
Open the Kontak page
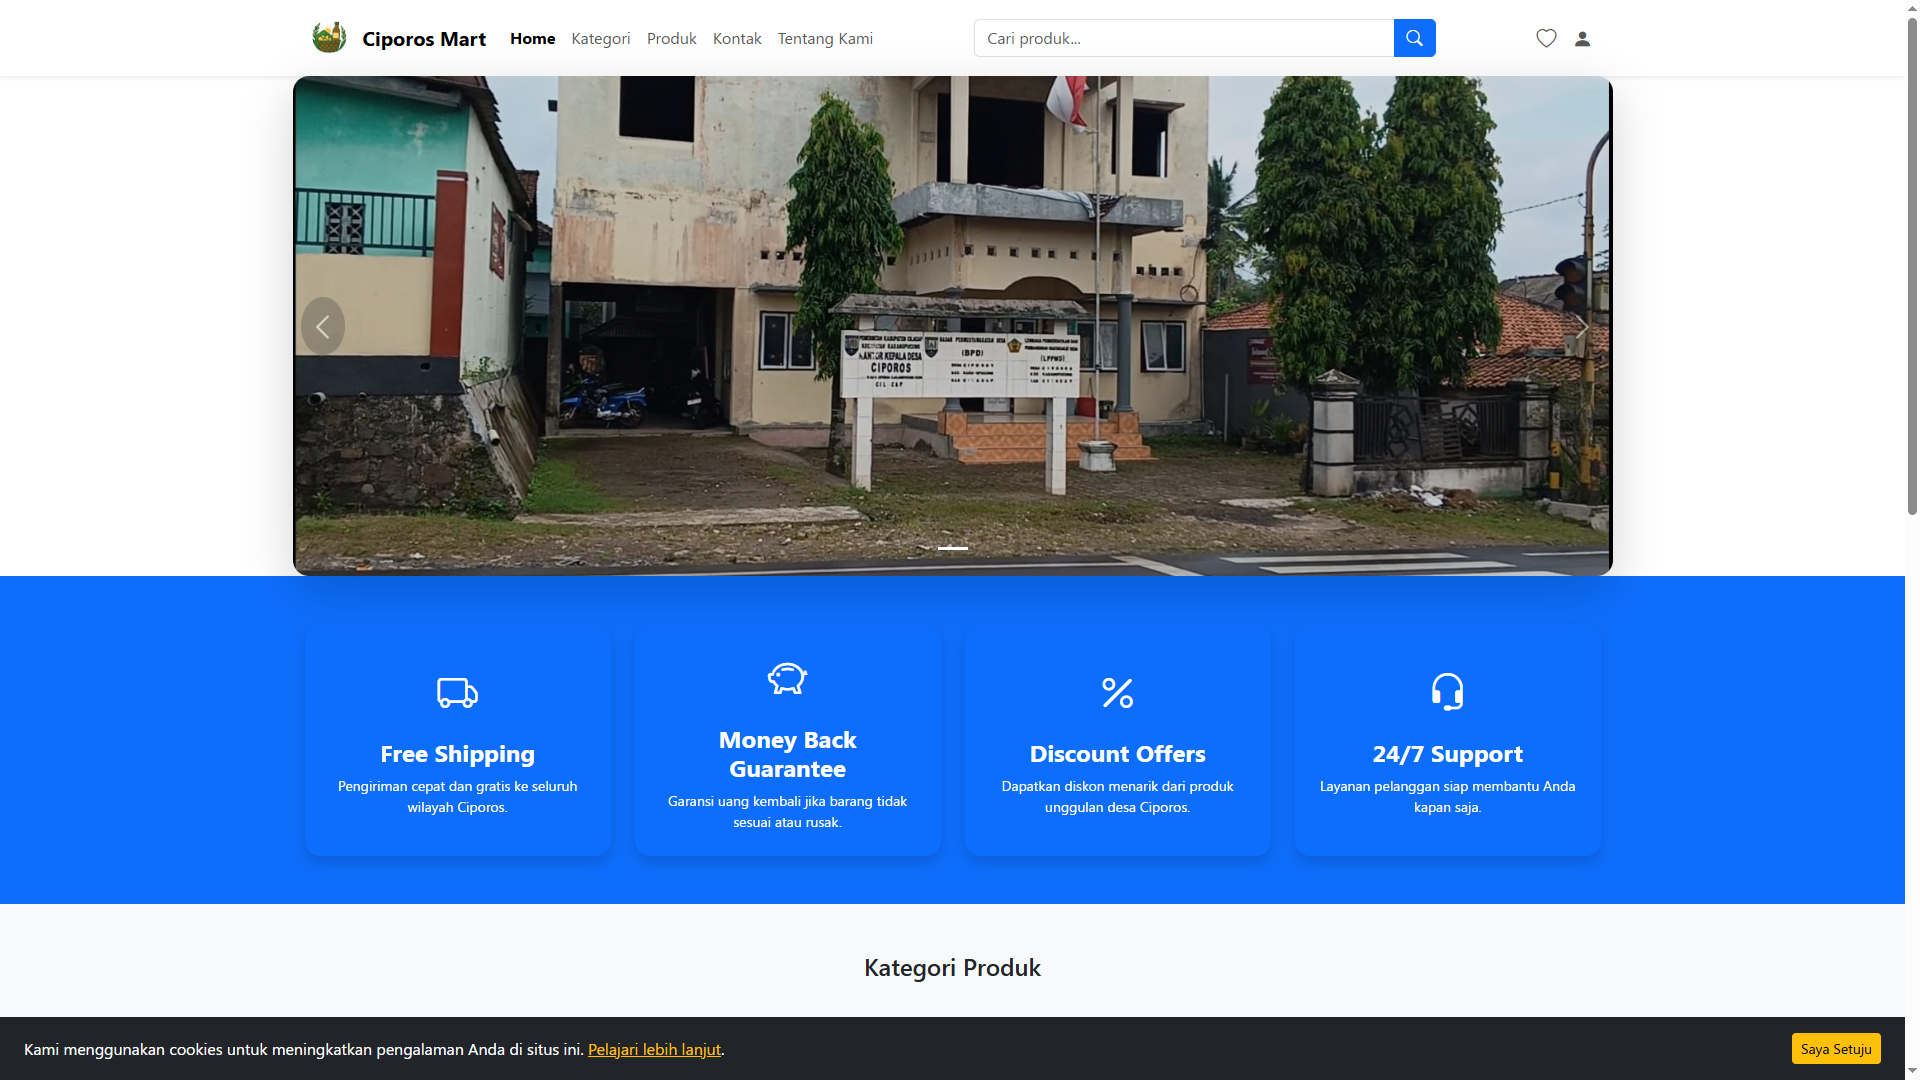(x=737, y=38)
